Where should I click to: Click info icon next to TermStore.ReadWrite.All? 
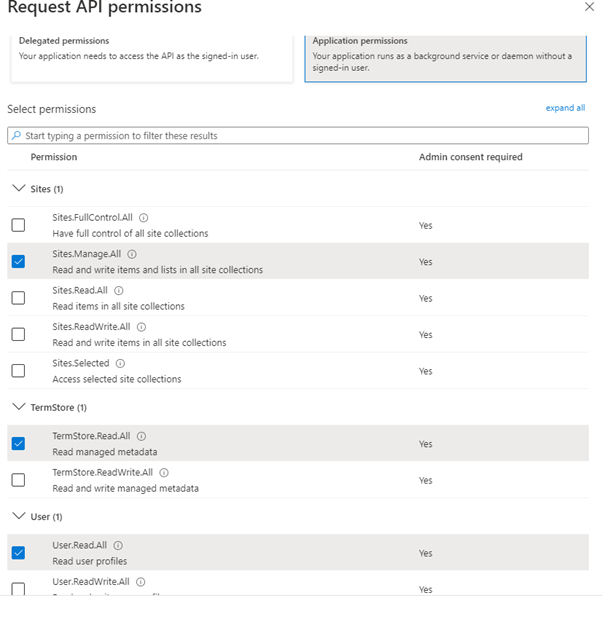click(164, 472)
